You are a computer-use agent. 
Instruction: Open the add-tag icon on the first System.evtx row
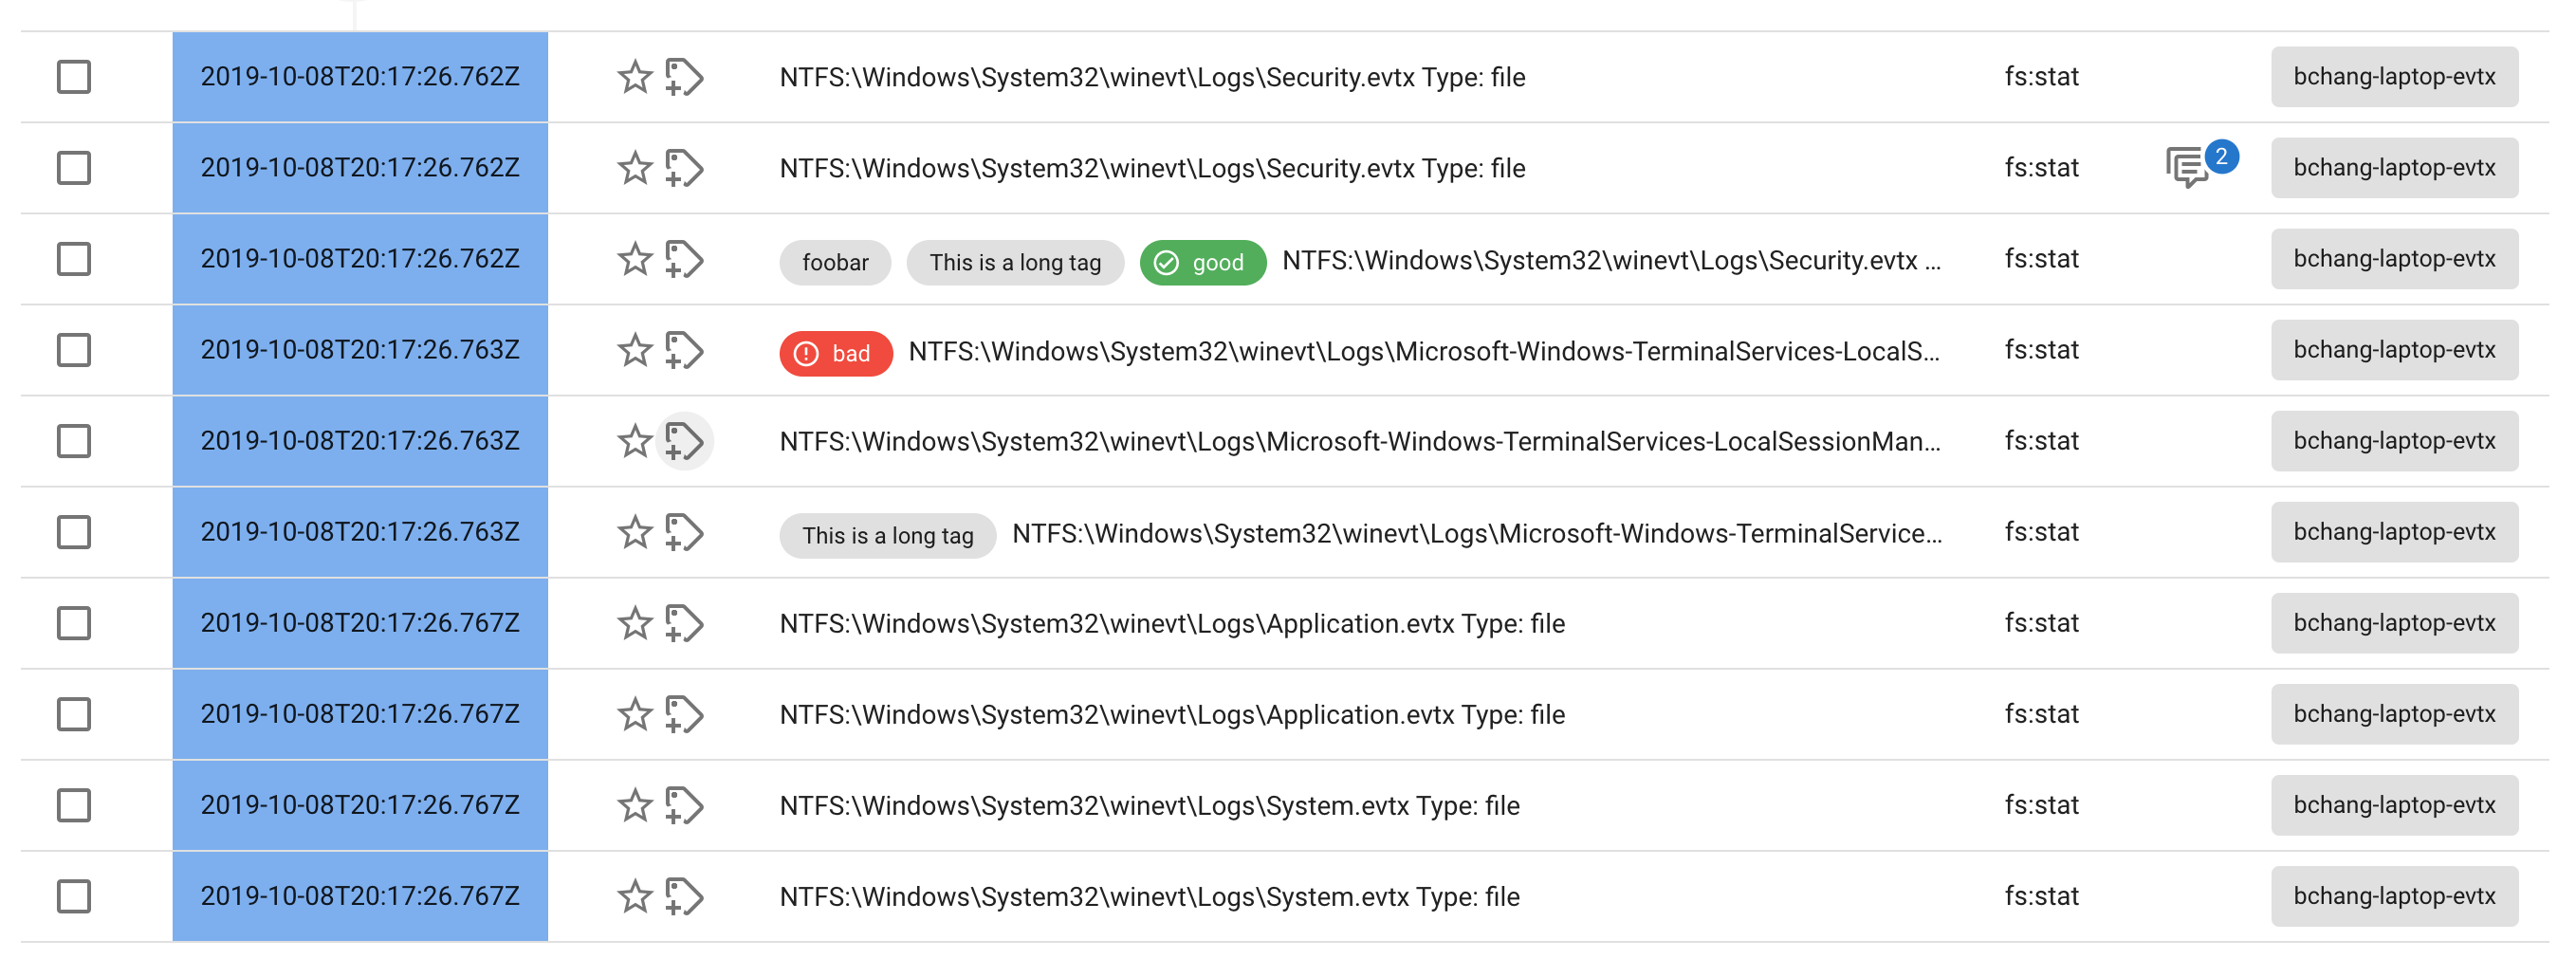pos(684,804)
